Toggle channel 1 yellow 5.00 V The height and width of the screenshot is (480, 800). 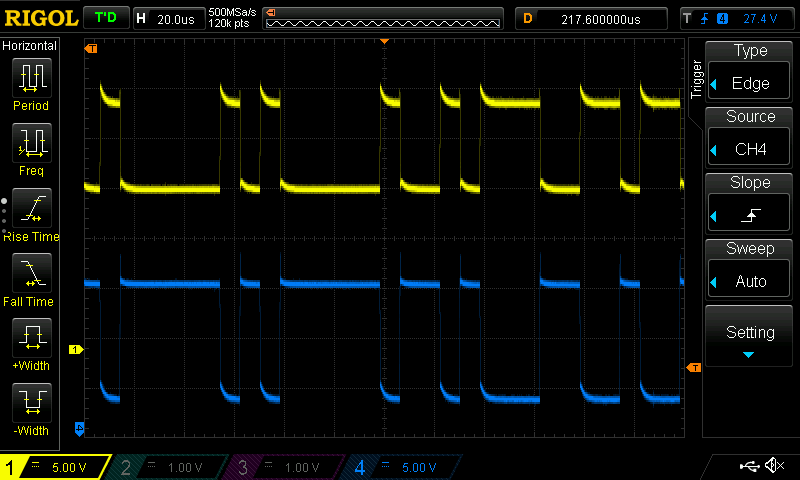click(55, 467)
